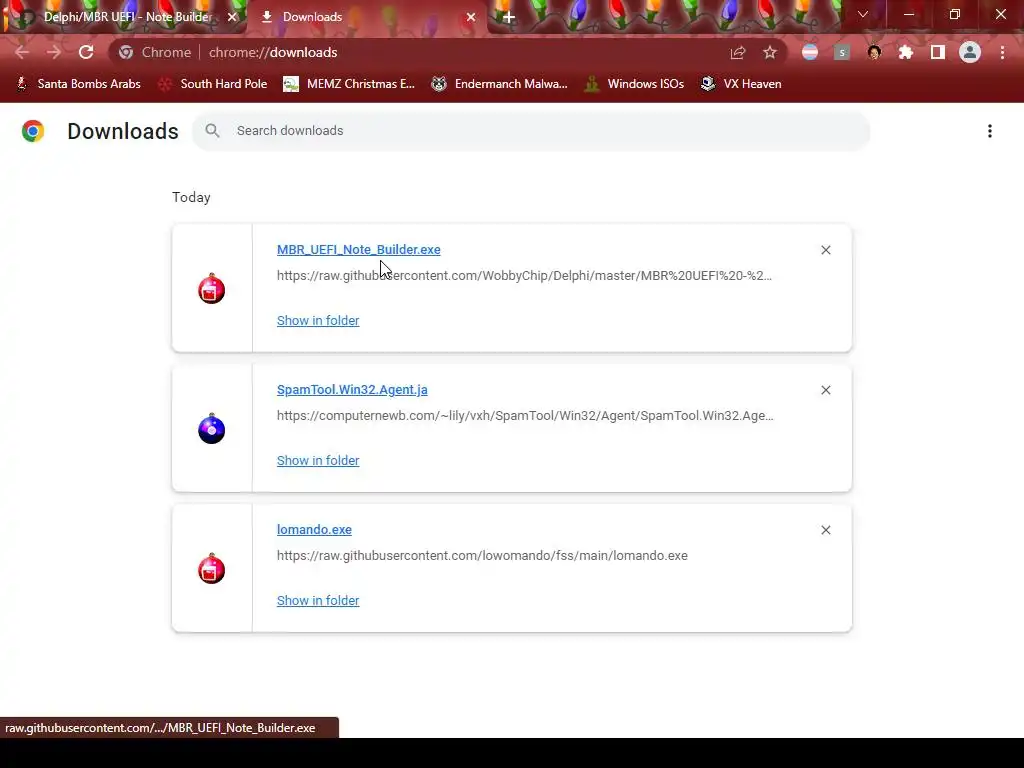
Task: Share this page via share icon
Action: 738,52
